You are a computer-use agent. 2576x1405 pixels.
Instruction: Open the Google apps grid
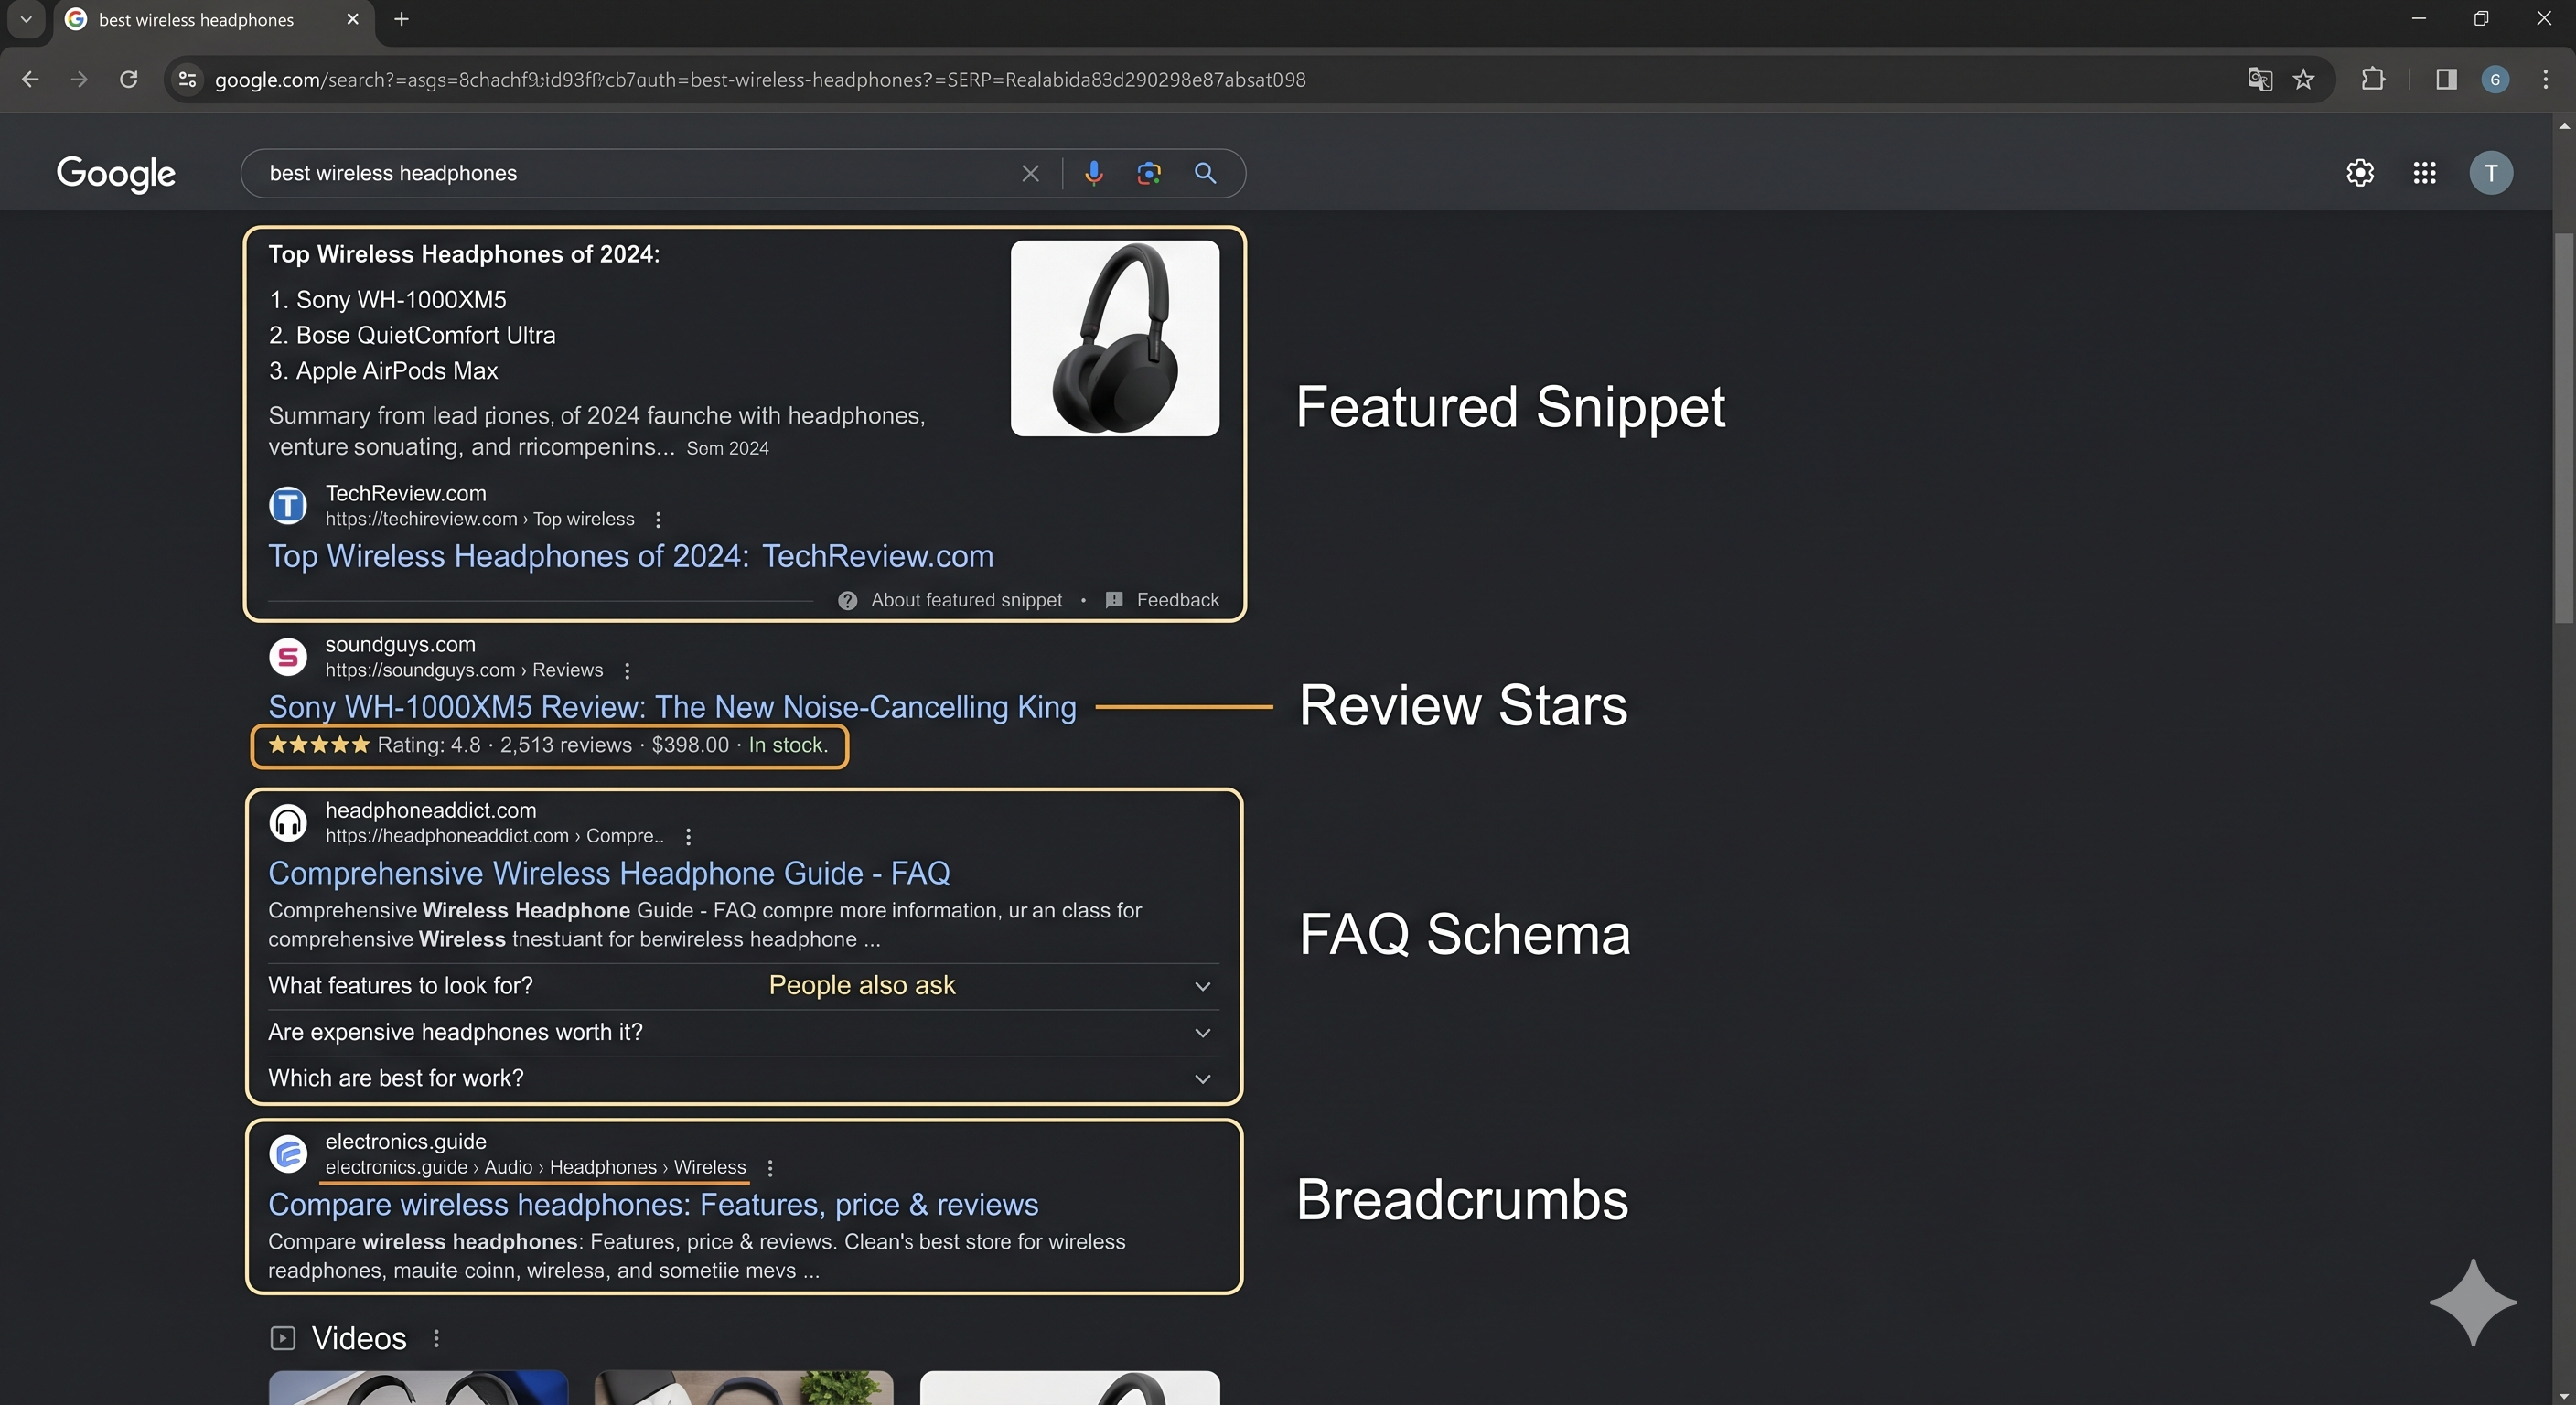[2424, 173]
